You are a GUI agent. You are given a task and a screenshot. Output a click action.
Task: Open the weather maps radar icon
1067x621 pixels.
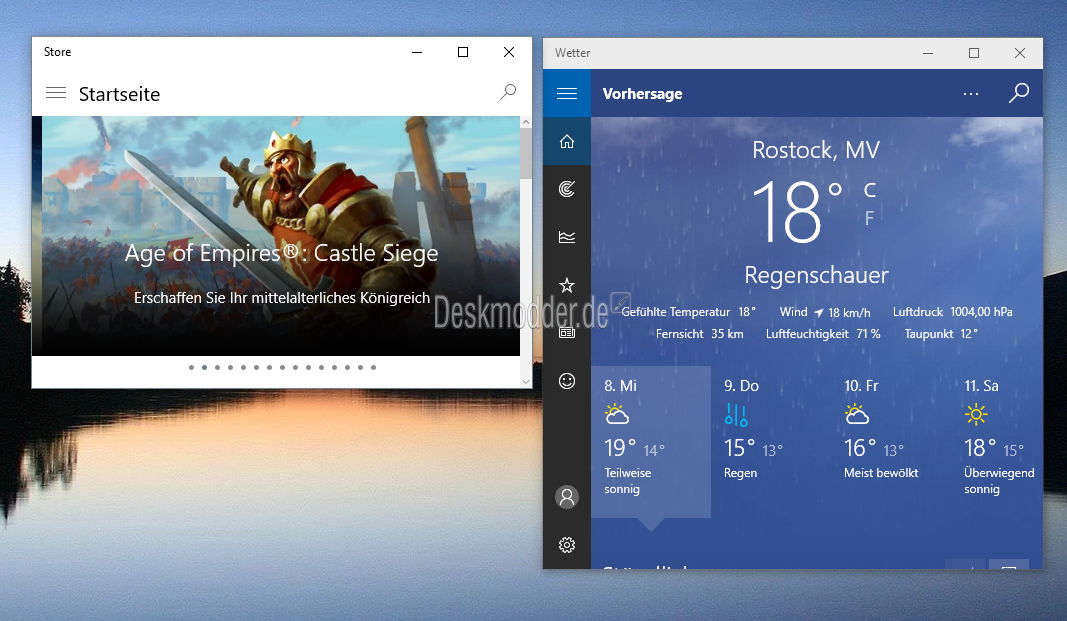coord(567,189)
